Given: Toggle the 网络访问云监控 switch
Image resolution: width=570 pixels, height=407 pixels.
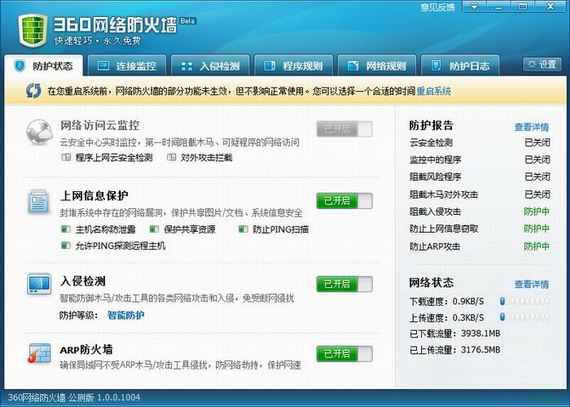Looking at the screenshot, I should click(x=344, y=129).
